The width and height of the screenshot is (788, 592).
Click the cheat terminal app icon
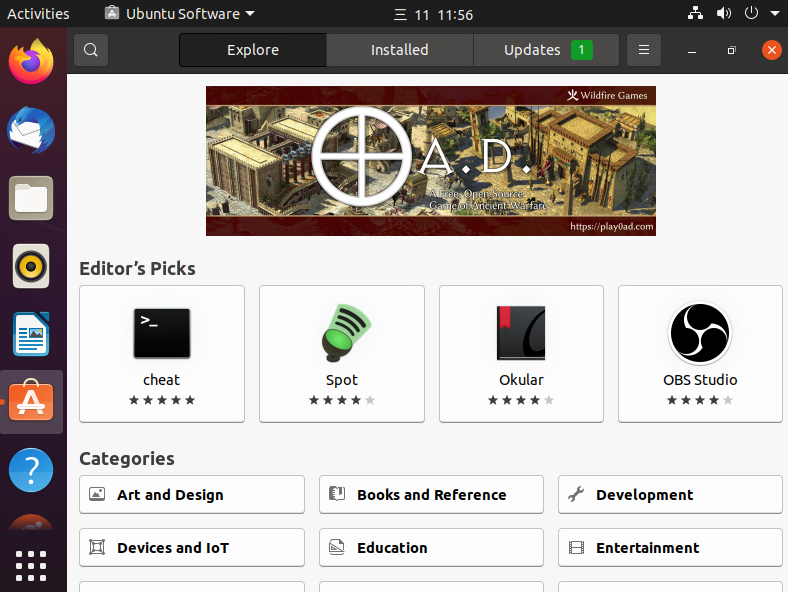point(162,333)
